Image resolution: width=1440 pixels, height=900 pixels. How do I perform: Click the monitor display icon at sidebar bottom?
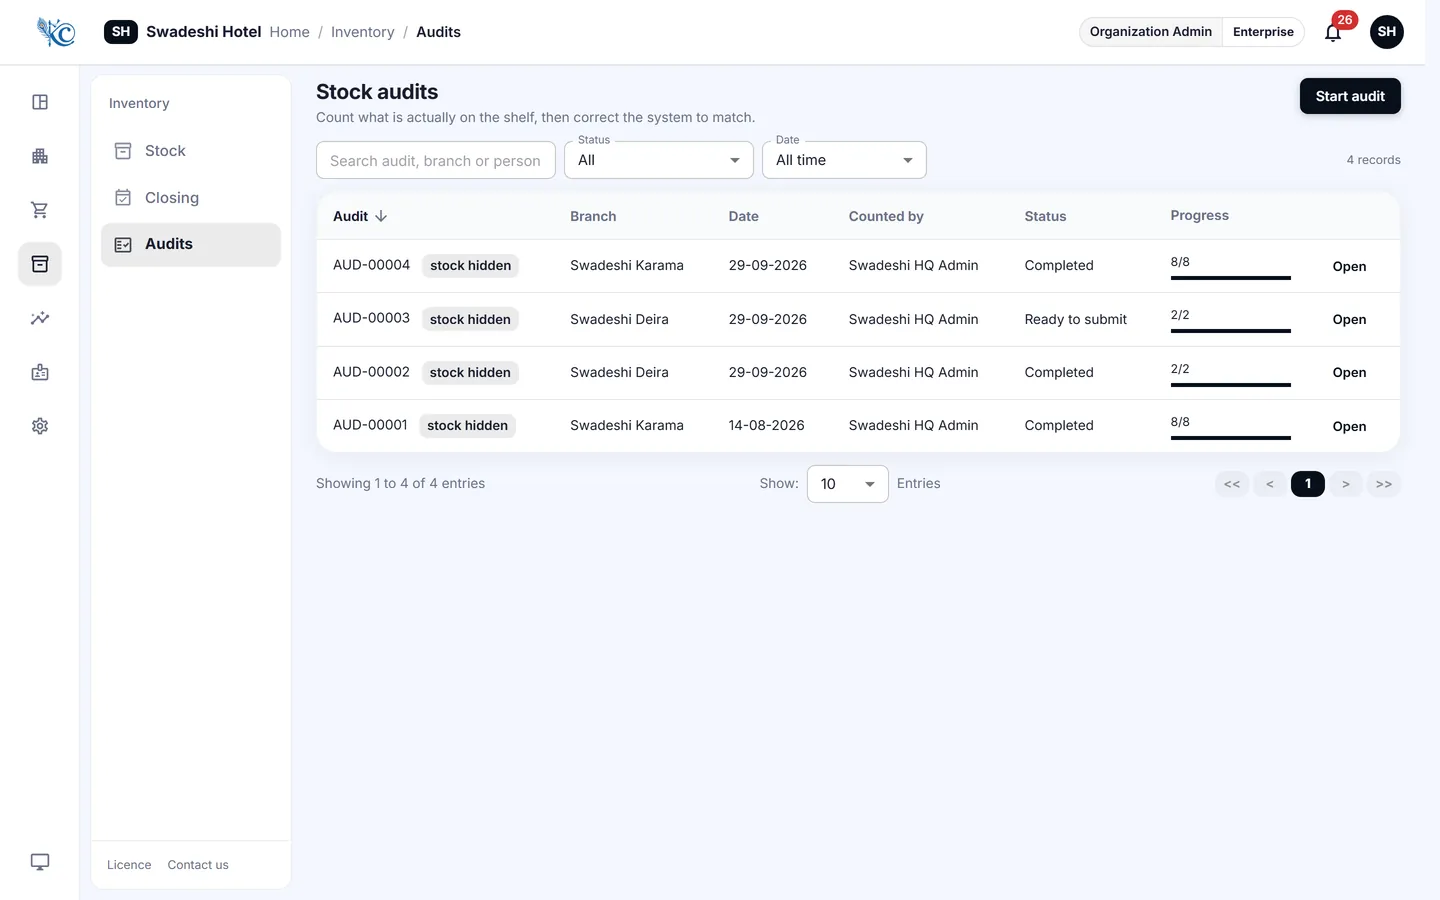click(x=40, y=862)
